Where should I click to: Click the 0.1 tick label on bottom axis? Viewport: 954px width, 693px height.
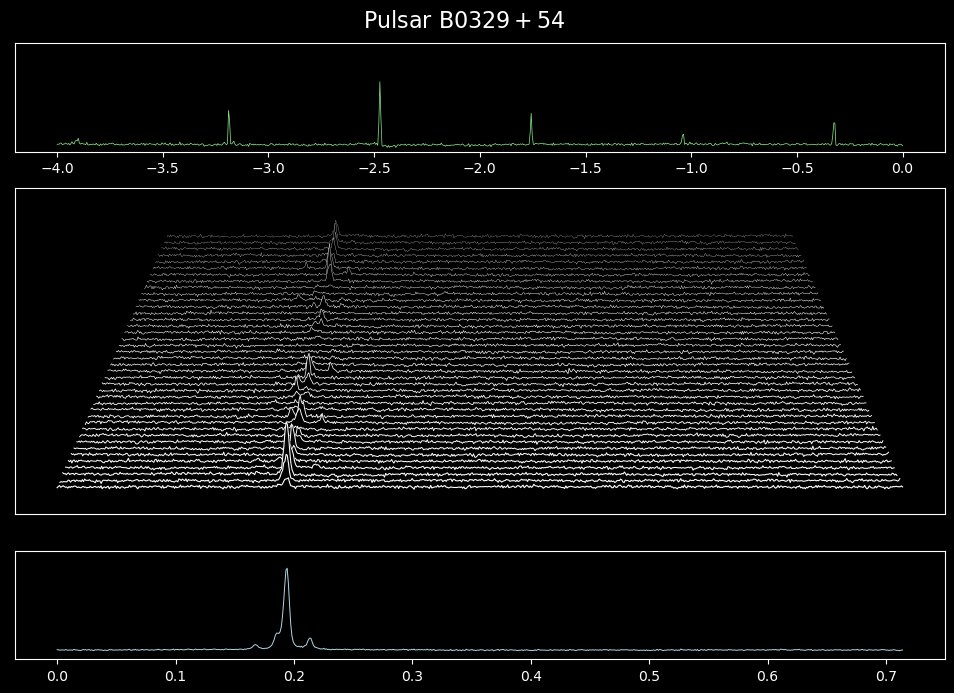(x=176, y=676)
